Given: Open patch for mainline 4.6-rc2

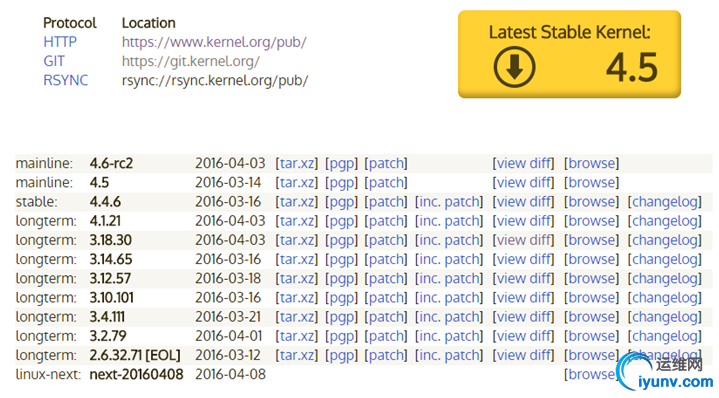Looking at the screenshot, I should pyautogui.click(x=386, y=163).
